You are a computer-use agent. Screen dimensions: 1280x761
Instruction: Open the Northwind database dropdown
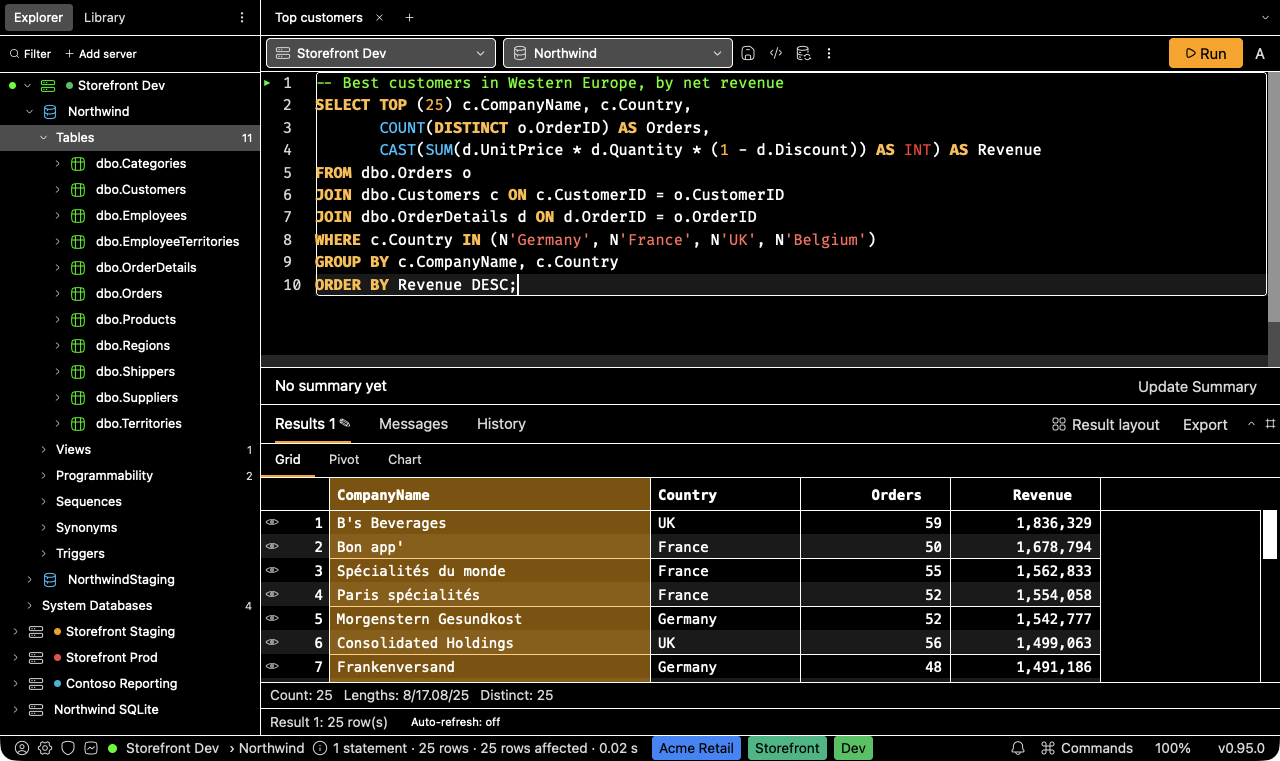(618, 53)
